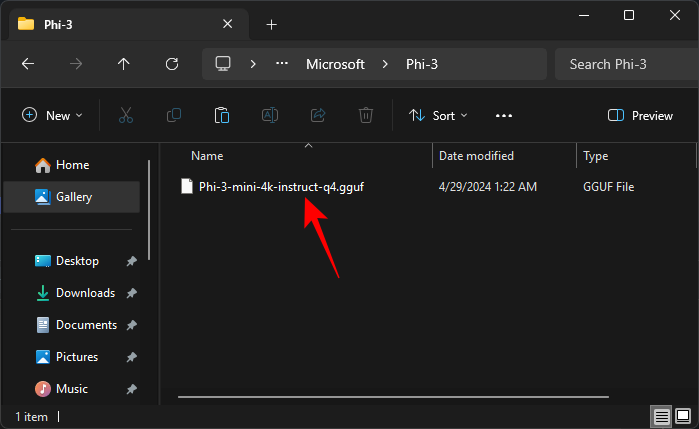699x429 pixels.
Task: Go forward with the right arrow
Action: tap(76, 64)
